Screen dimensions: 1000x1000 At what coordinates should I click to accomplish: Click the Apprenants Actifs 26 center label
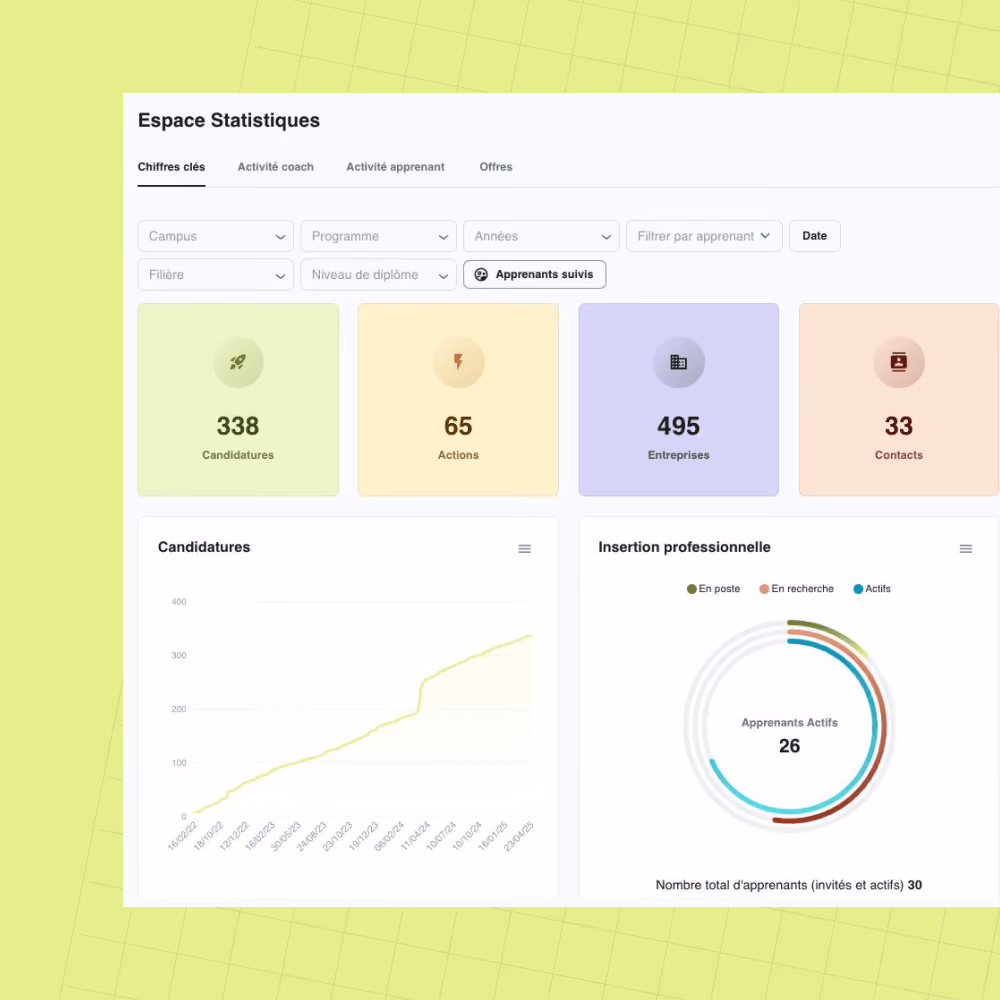pyautogui.click(x=790, y=735)
